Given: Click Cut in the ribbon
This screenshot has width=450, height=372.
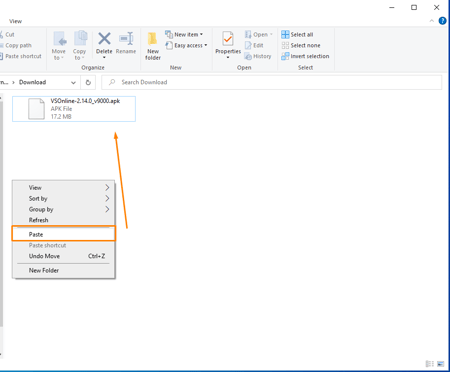Looking at the screenshot, I should 7,34.
